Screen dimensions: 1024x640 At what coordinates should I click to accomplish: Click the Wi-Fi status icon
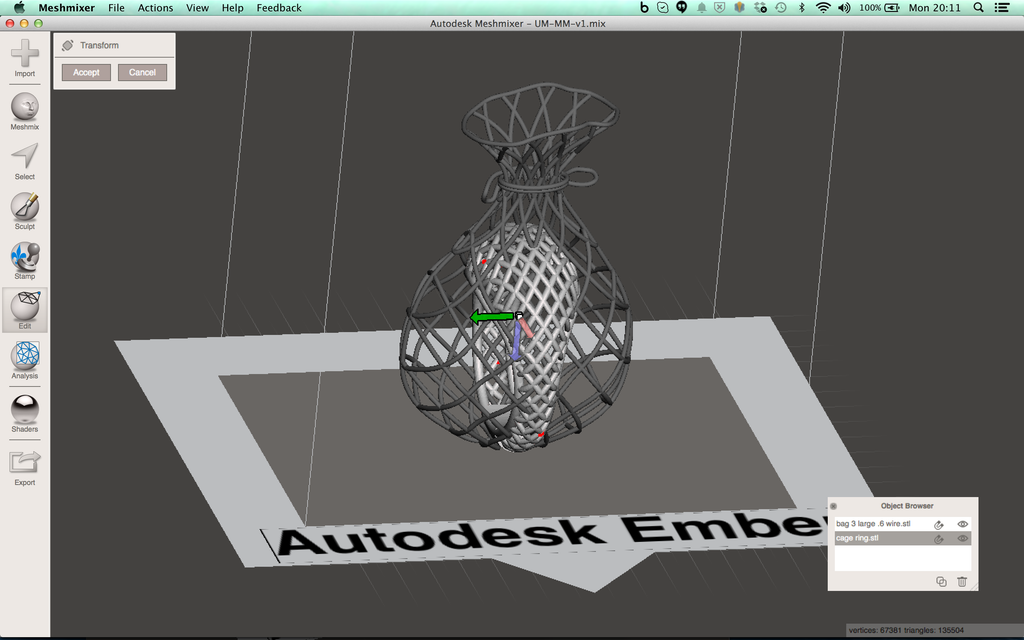tap(824, 8)
